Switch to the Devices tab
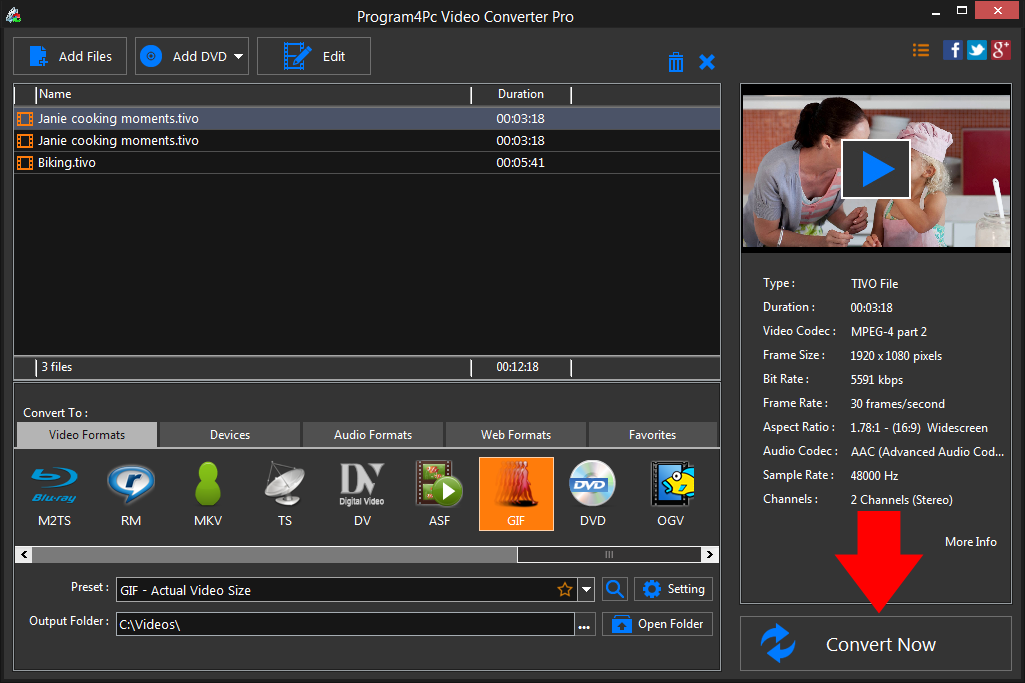 coord(229,435)
